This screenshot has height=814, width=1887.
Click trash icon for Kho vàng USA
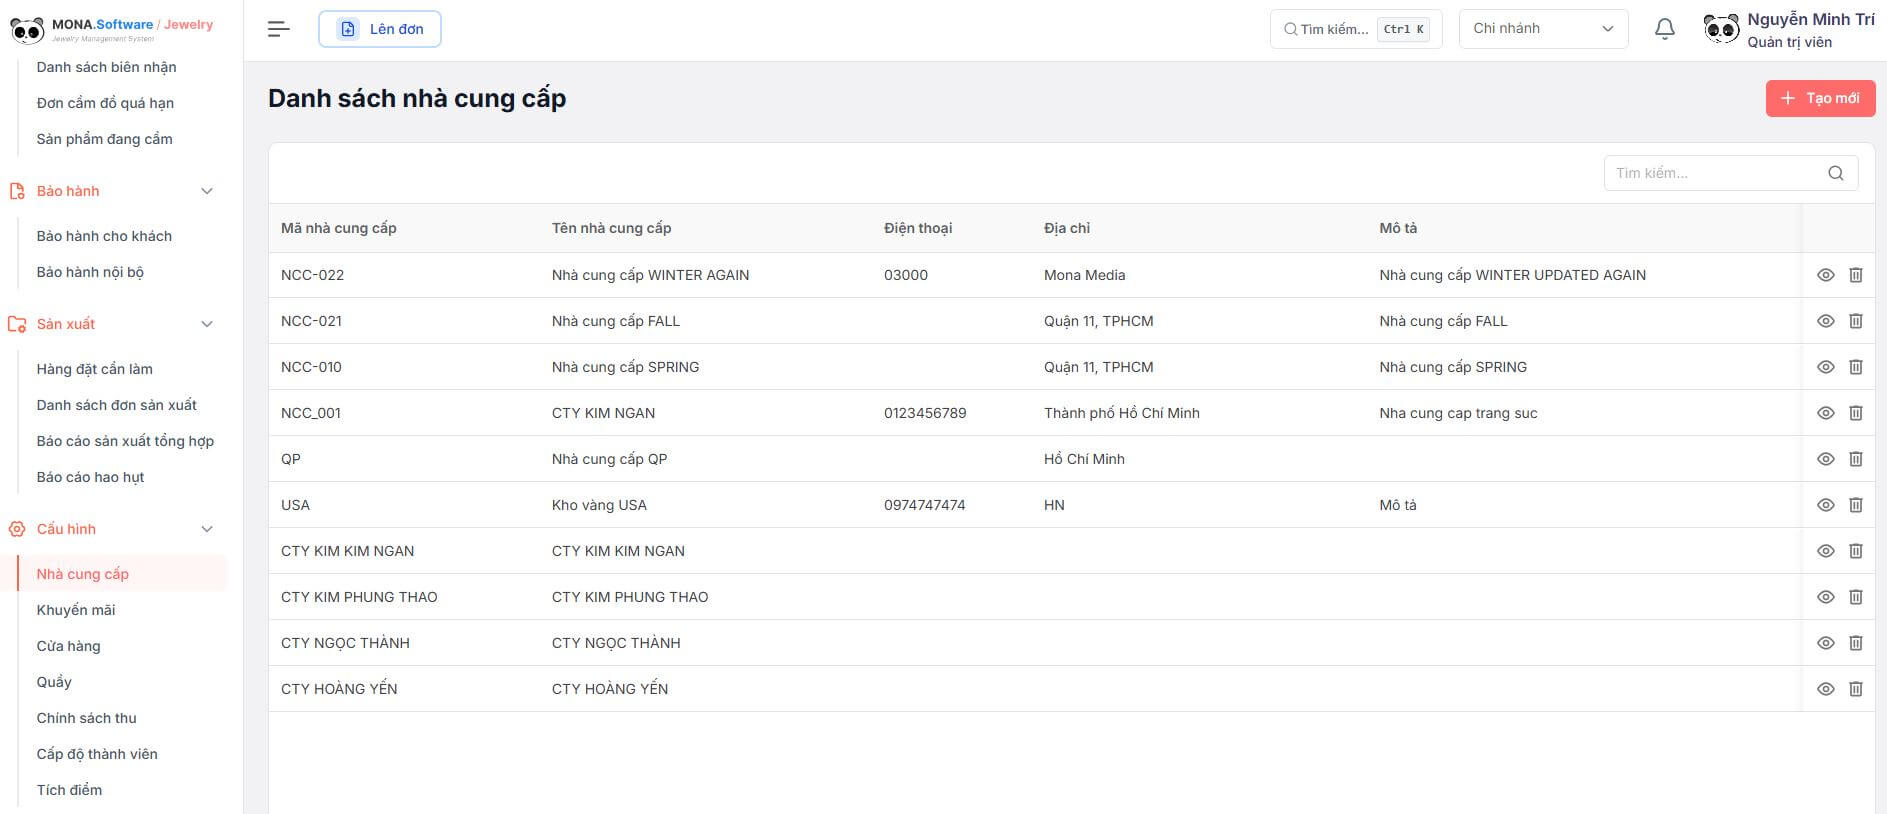[x=1855, y=505]
